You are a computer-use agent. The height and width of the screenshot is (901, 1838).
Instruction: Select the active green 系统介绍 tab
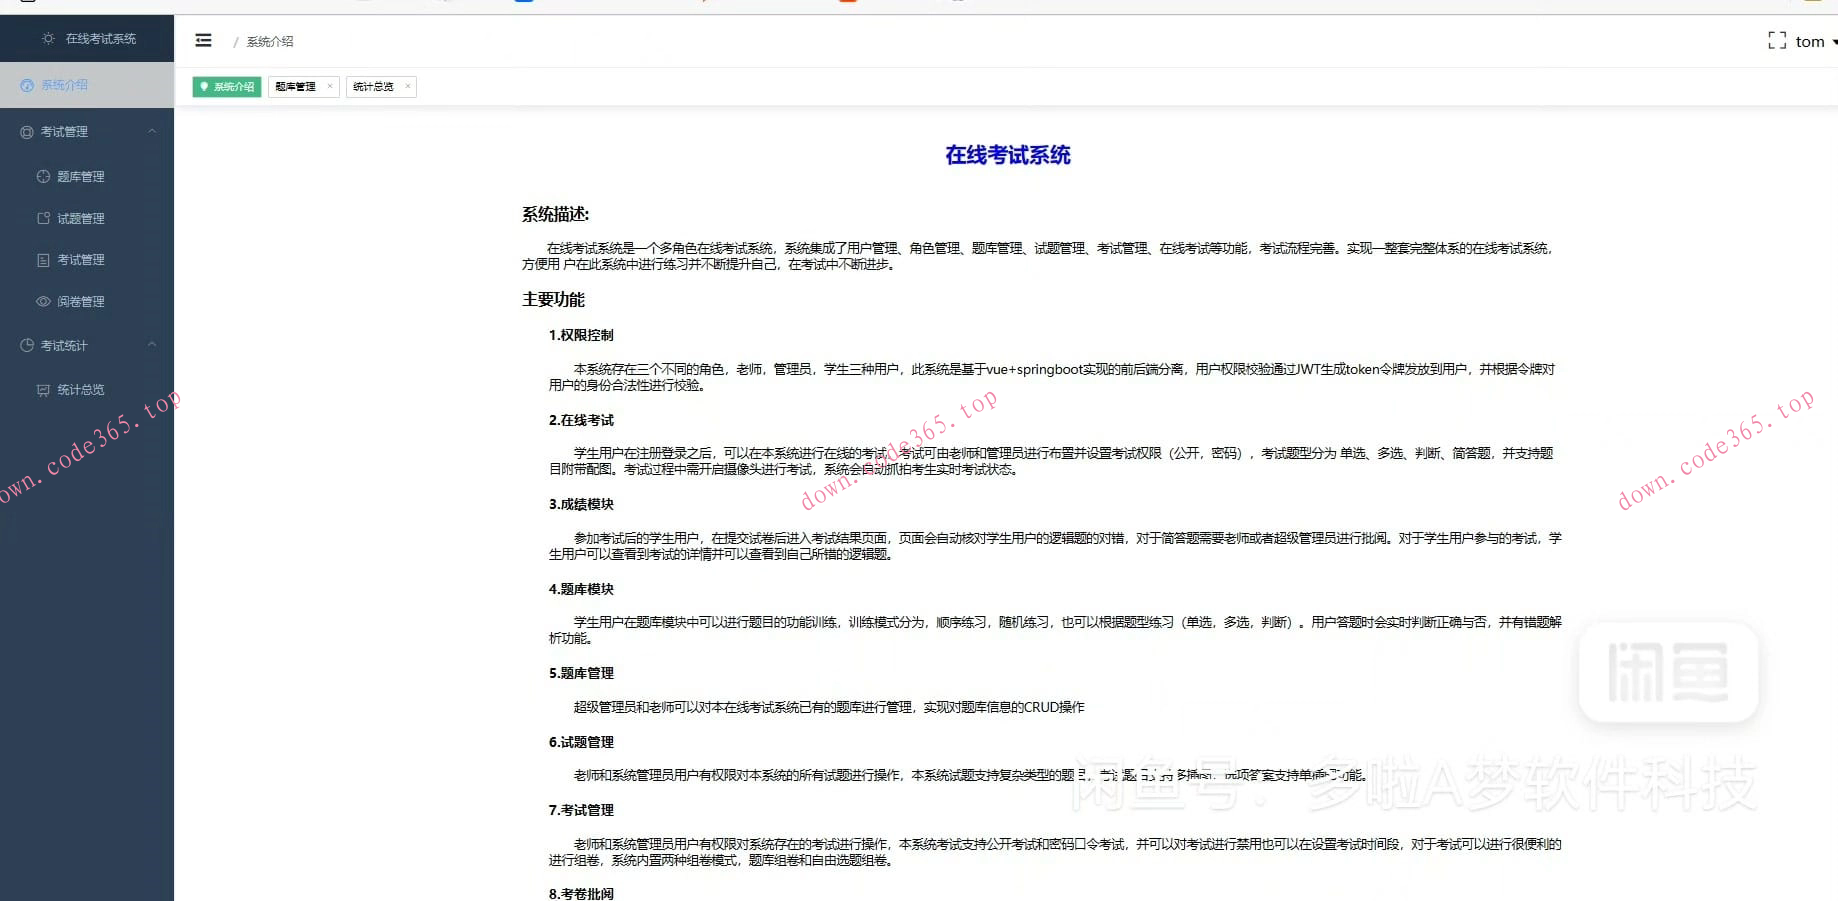point(226,87)
